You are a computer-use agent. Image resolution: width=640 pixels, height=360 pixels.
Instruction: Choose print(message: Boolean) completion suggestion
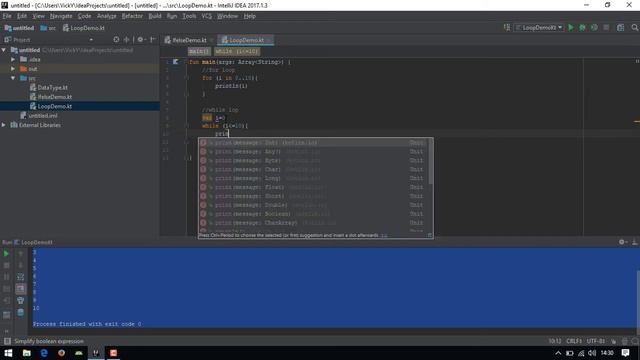313,214
